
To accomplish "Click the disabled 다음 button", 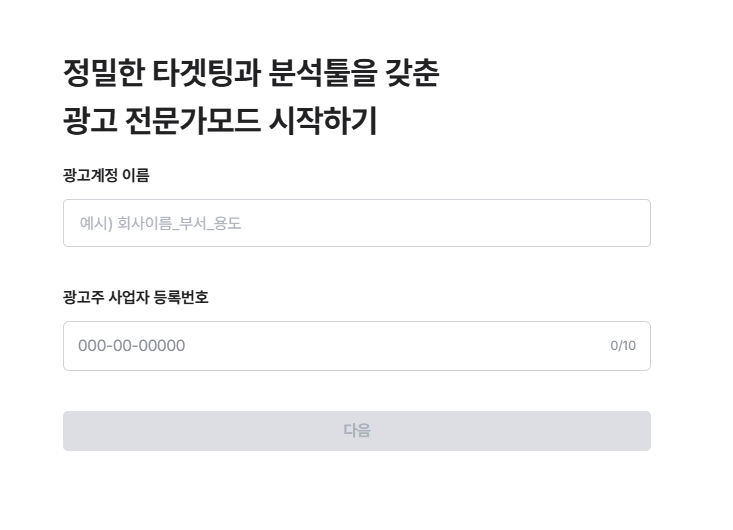I will [357, 431].
